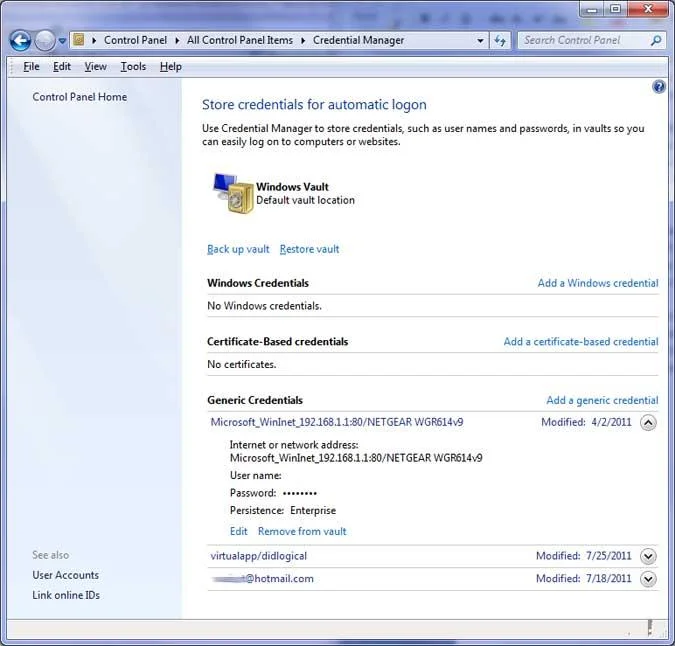Click the greyed-out Forward arrow button

[x=45, y=41]
